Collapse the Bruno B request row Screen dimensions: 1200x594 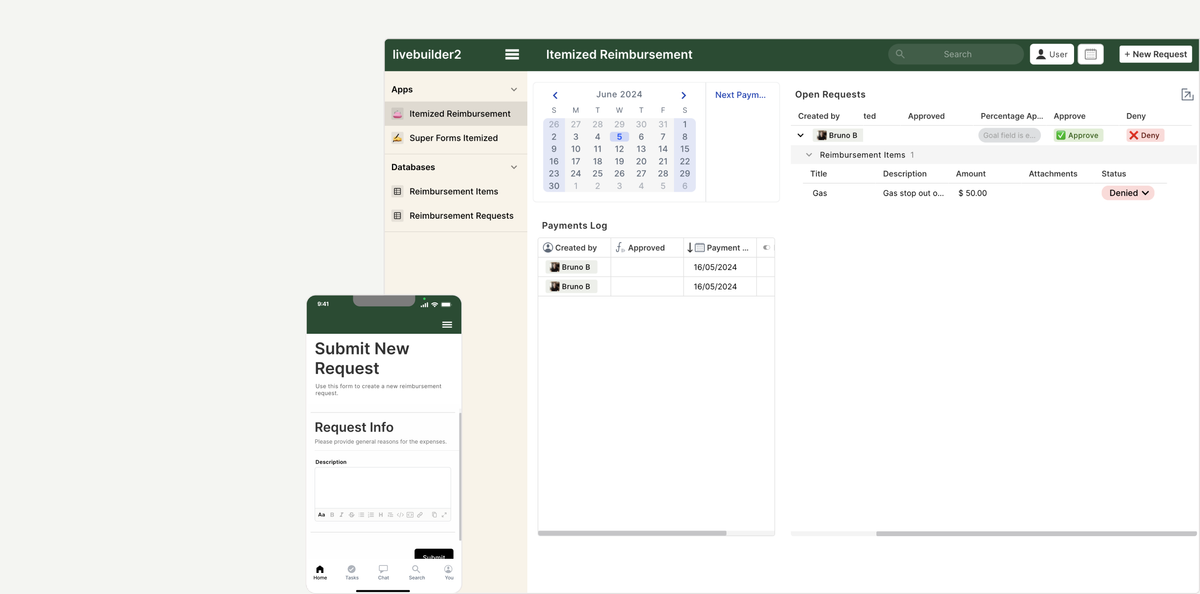point(799,134)
